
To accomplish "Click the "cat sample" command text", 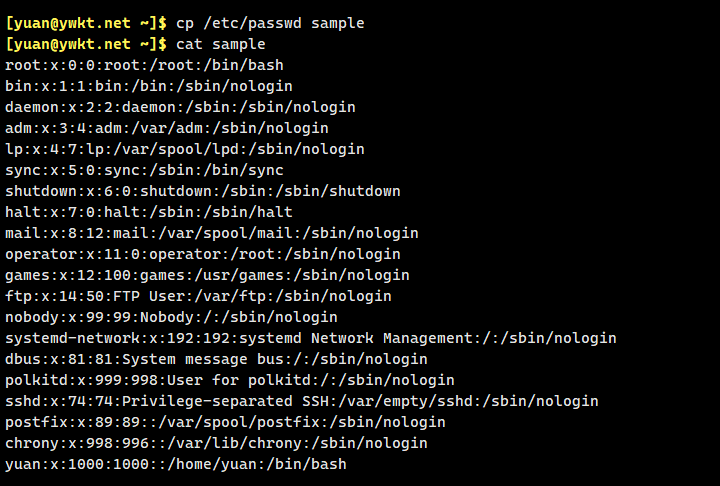I will [x=221, y=44].
